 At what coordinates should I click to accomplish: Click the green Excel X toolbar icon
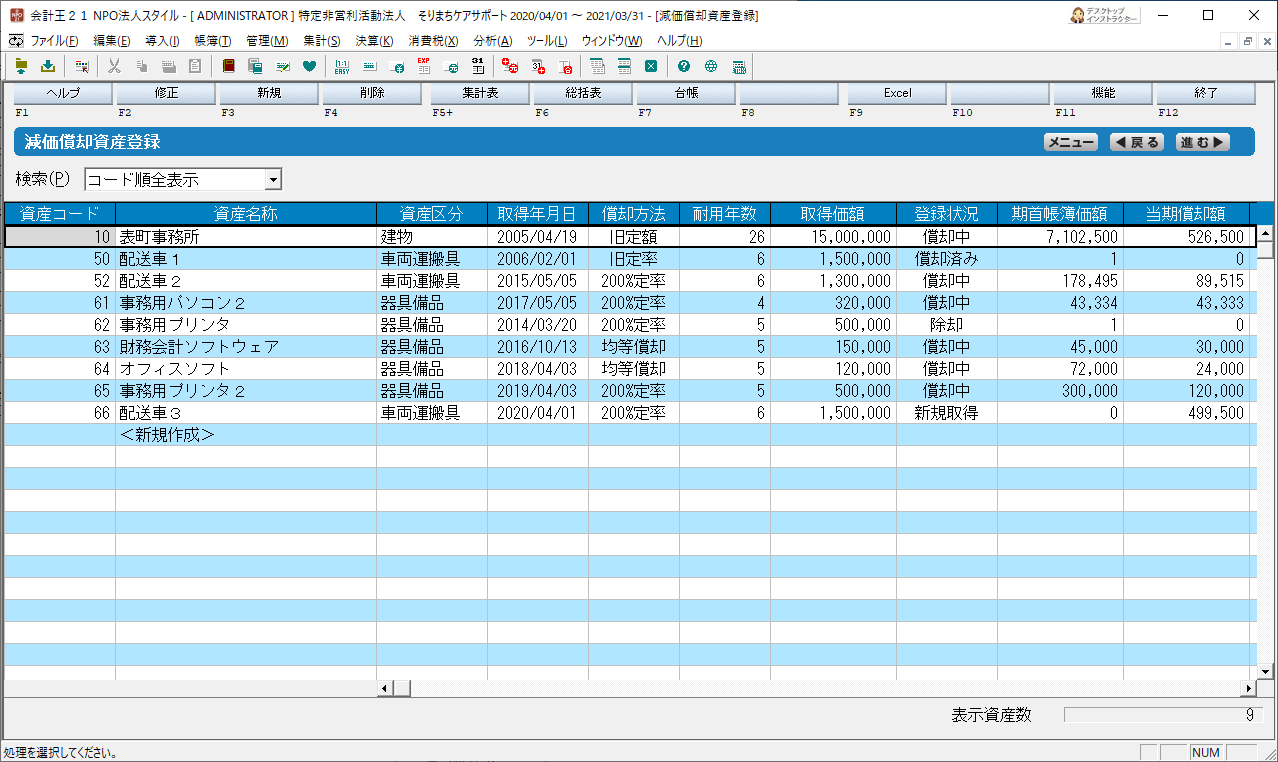click(651, 67)
